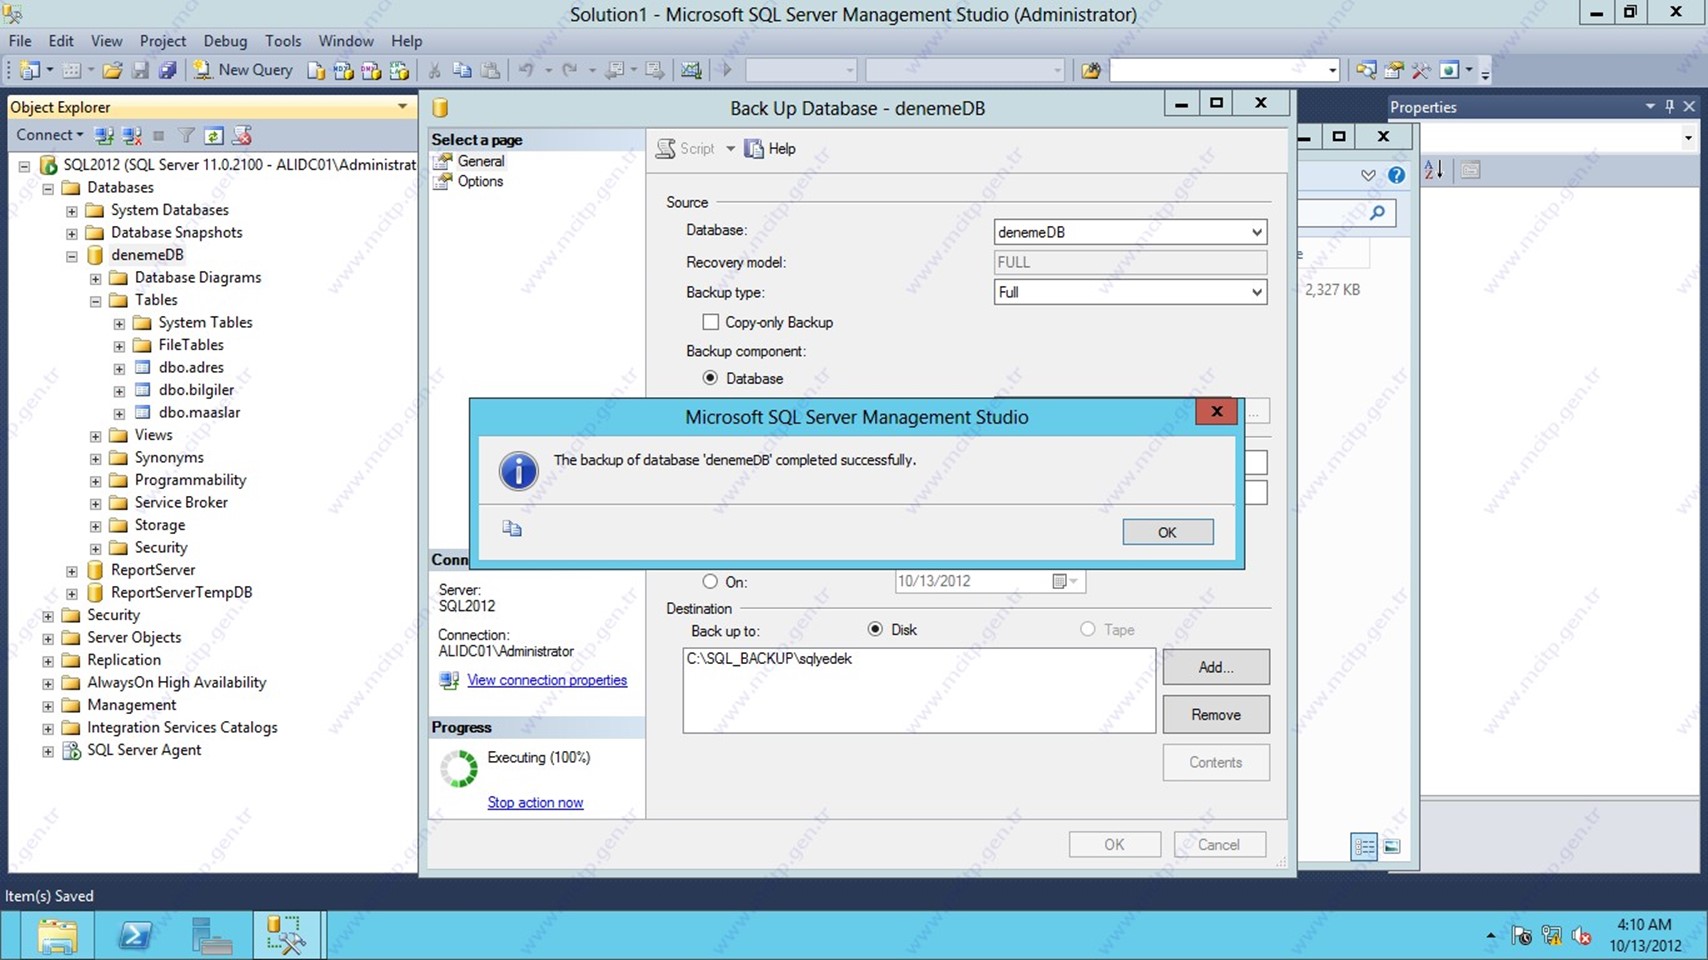Click the crossed tools icon in toolbar
Viewport: 1708px width, 960px height.
click(1421, 70)
